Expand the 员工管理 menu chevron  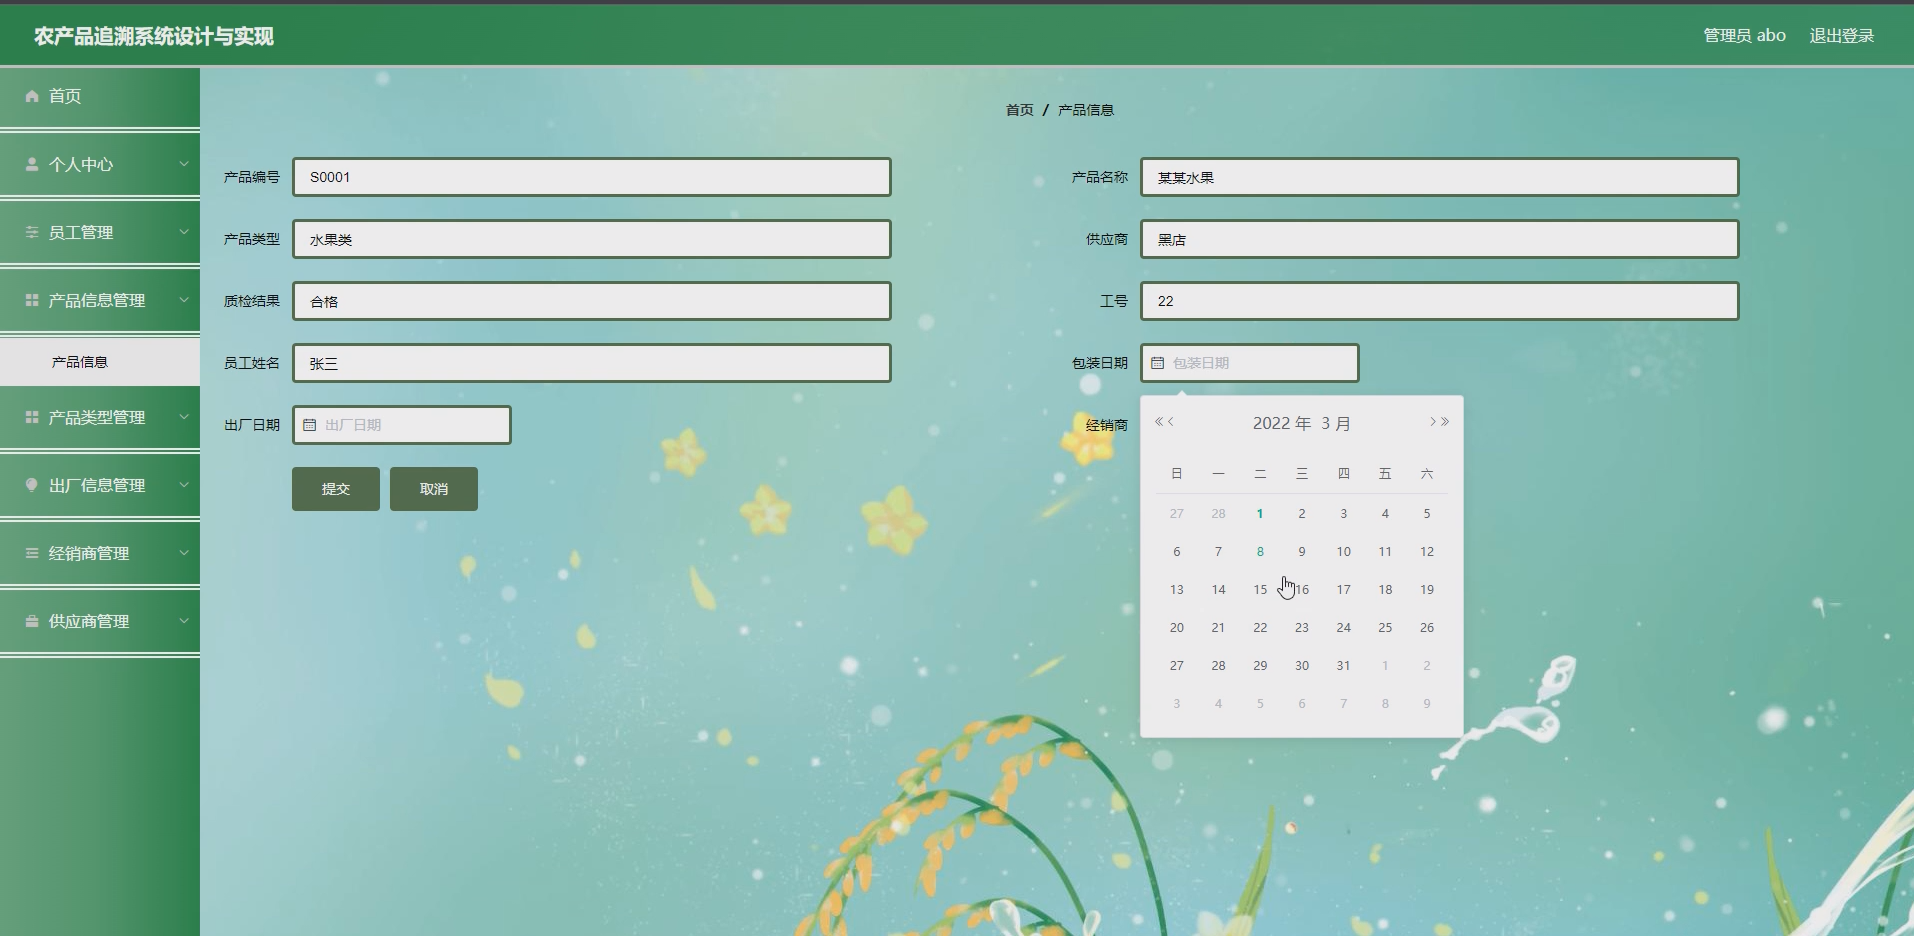(184, 232)
